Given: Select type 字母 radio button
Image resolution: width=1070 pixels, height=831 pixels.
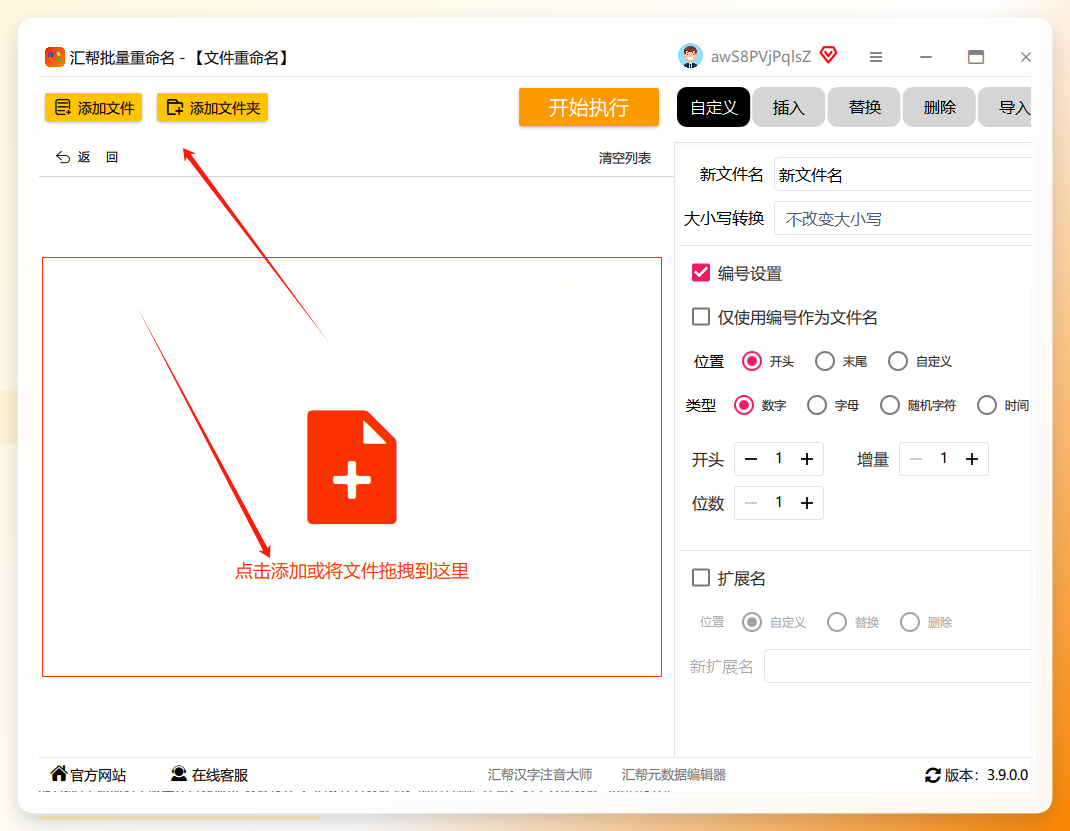Looking at the screenshot, I should point(817,405).
